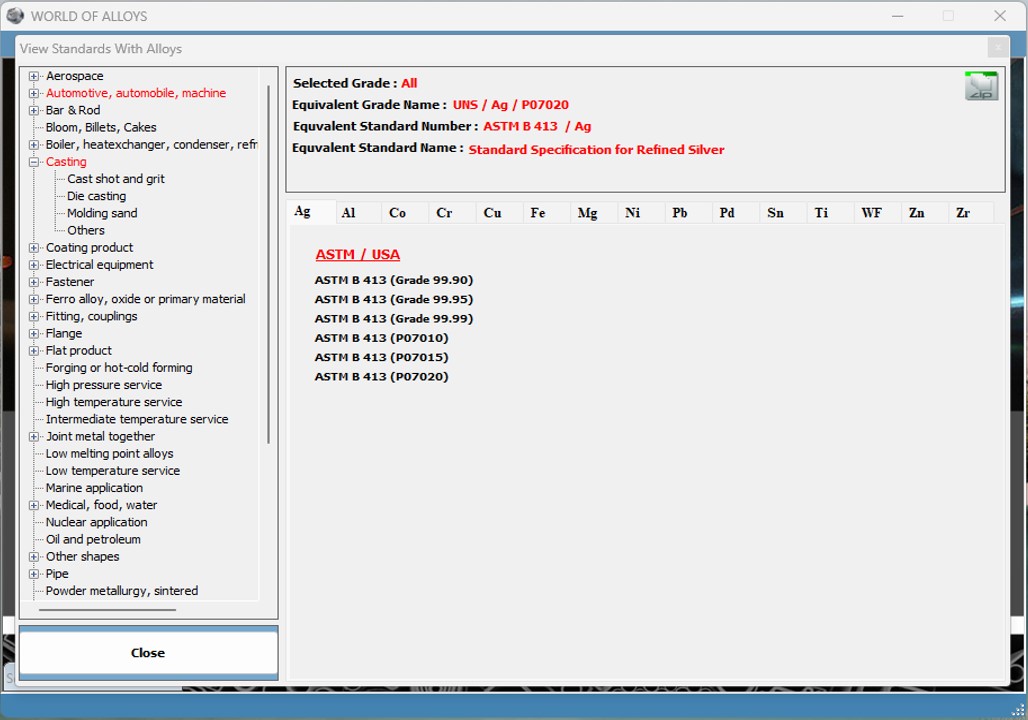Click the Close button
The width and height of the screenshot is (1028, 720).
pyautogui.click(x=148, y=652)
